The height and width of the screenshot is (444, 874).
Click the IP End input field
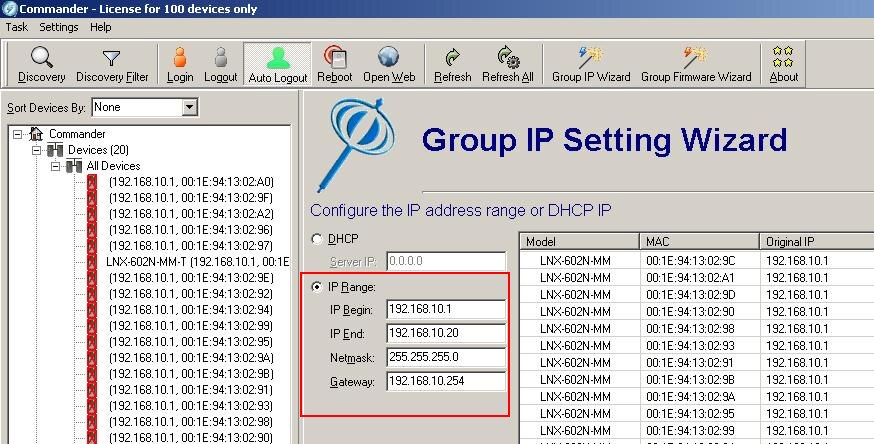click(446, 333)
